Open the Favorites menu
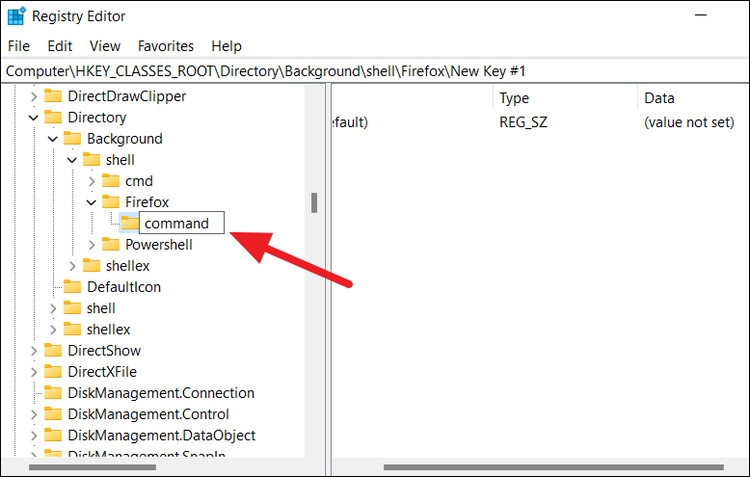The width and height of the screenshot is (750, 477). point(166,46)
